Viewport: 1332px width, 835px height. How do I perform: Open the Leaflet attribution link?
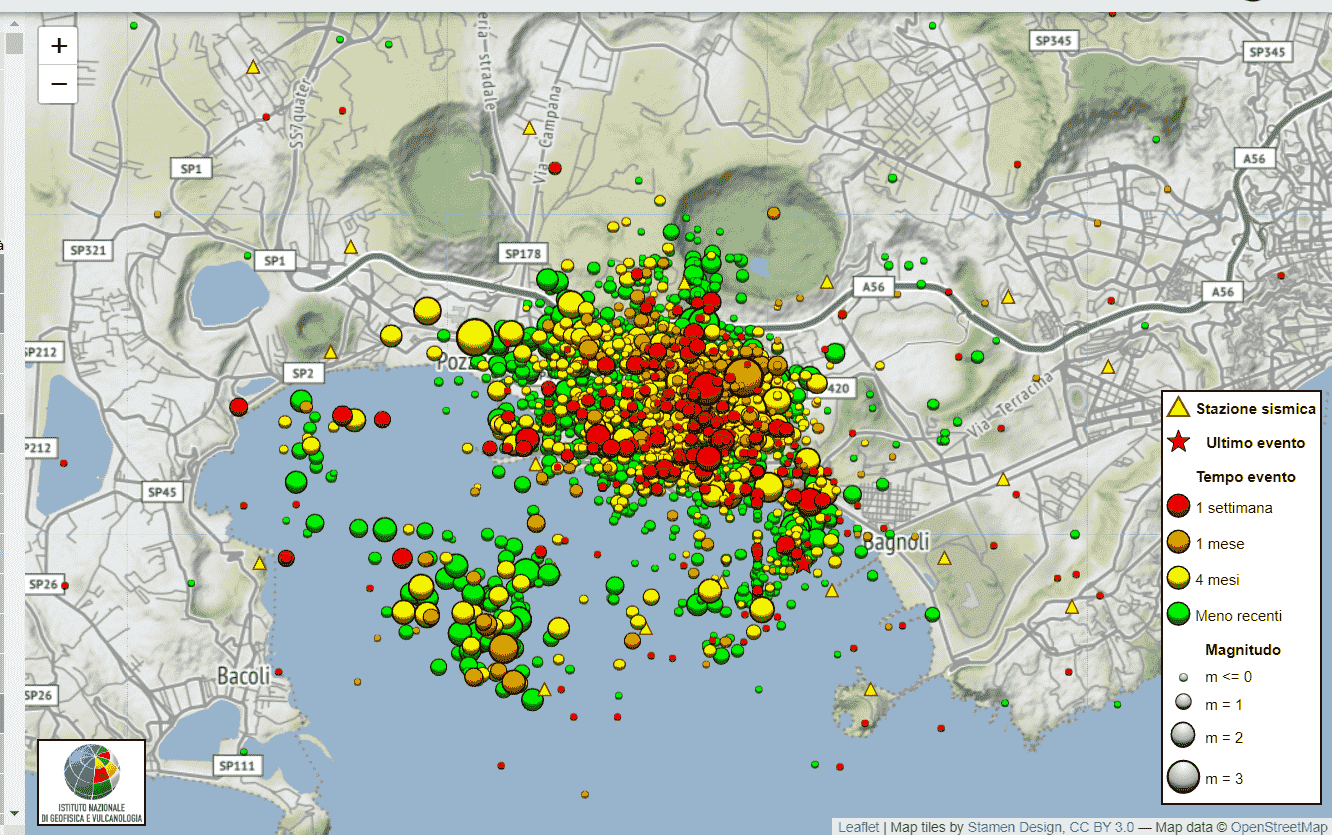coord(858,827)
